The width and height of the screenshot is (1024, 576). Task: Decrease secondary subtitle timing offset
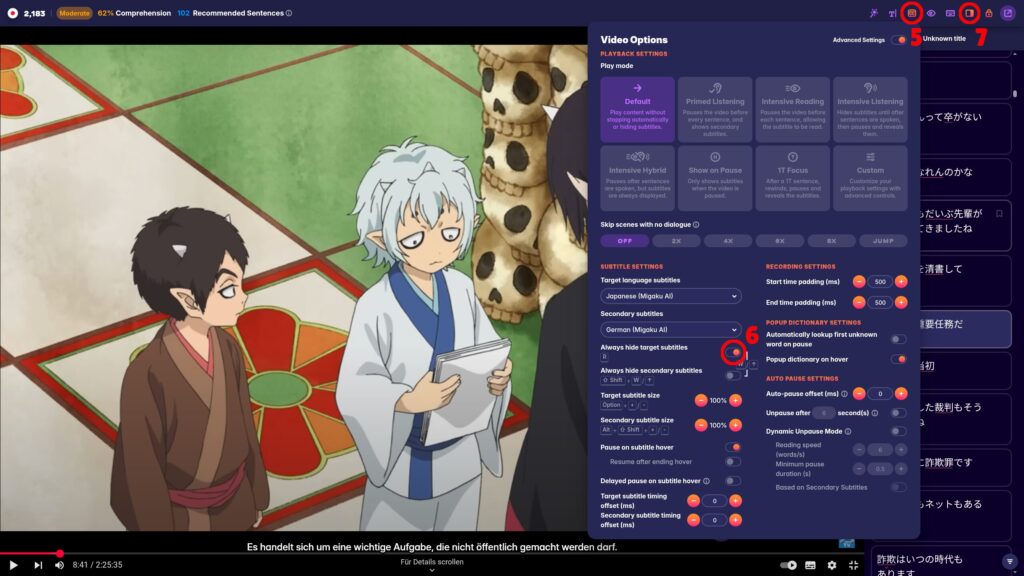click(x=694, y=520)
